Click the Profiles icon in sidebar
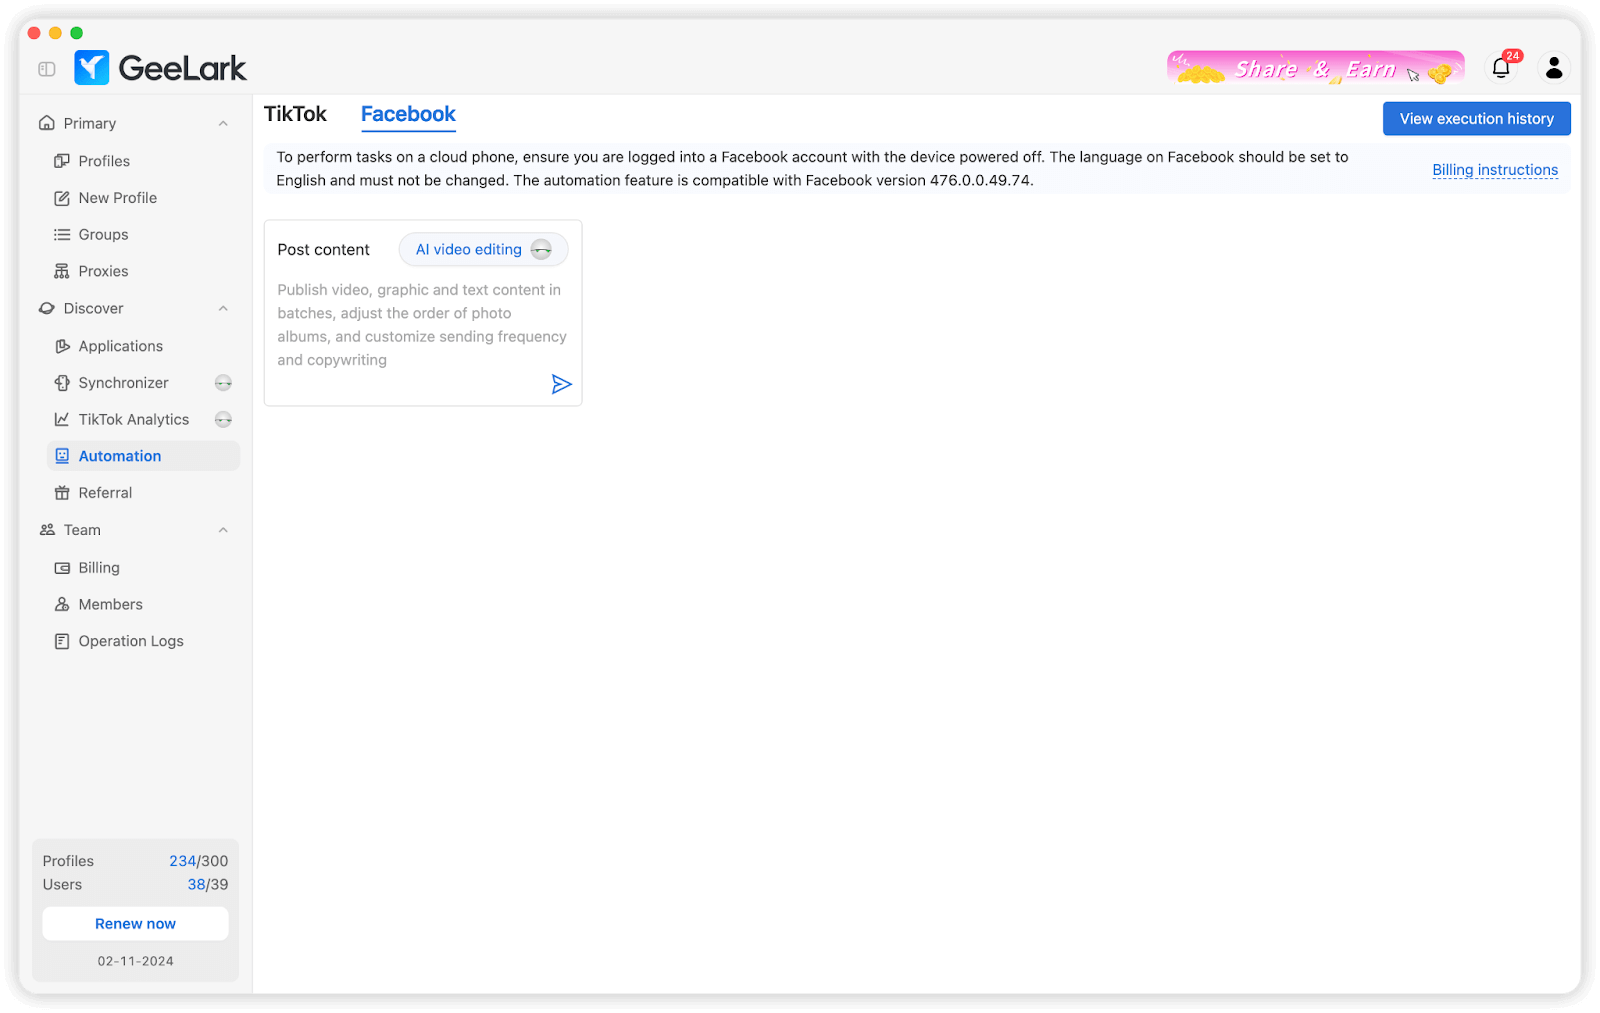Screen dimensions: 1600x1013 (62, 161)
